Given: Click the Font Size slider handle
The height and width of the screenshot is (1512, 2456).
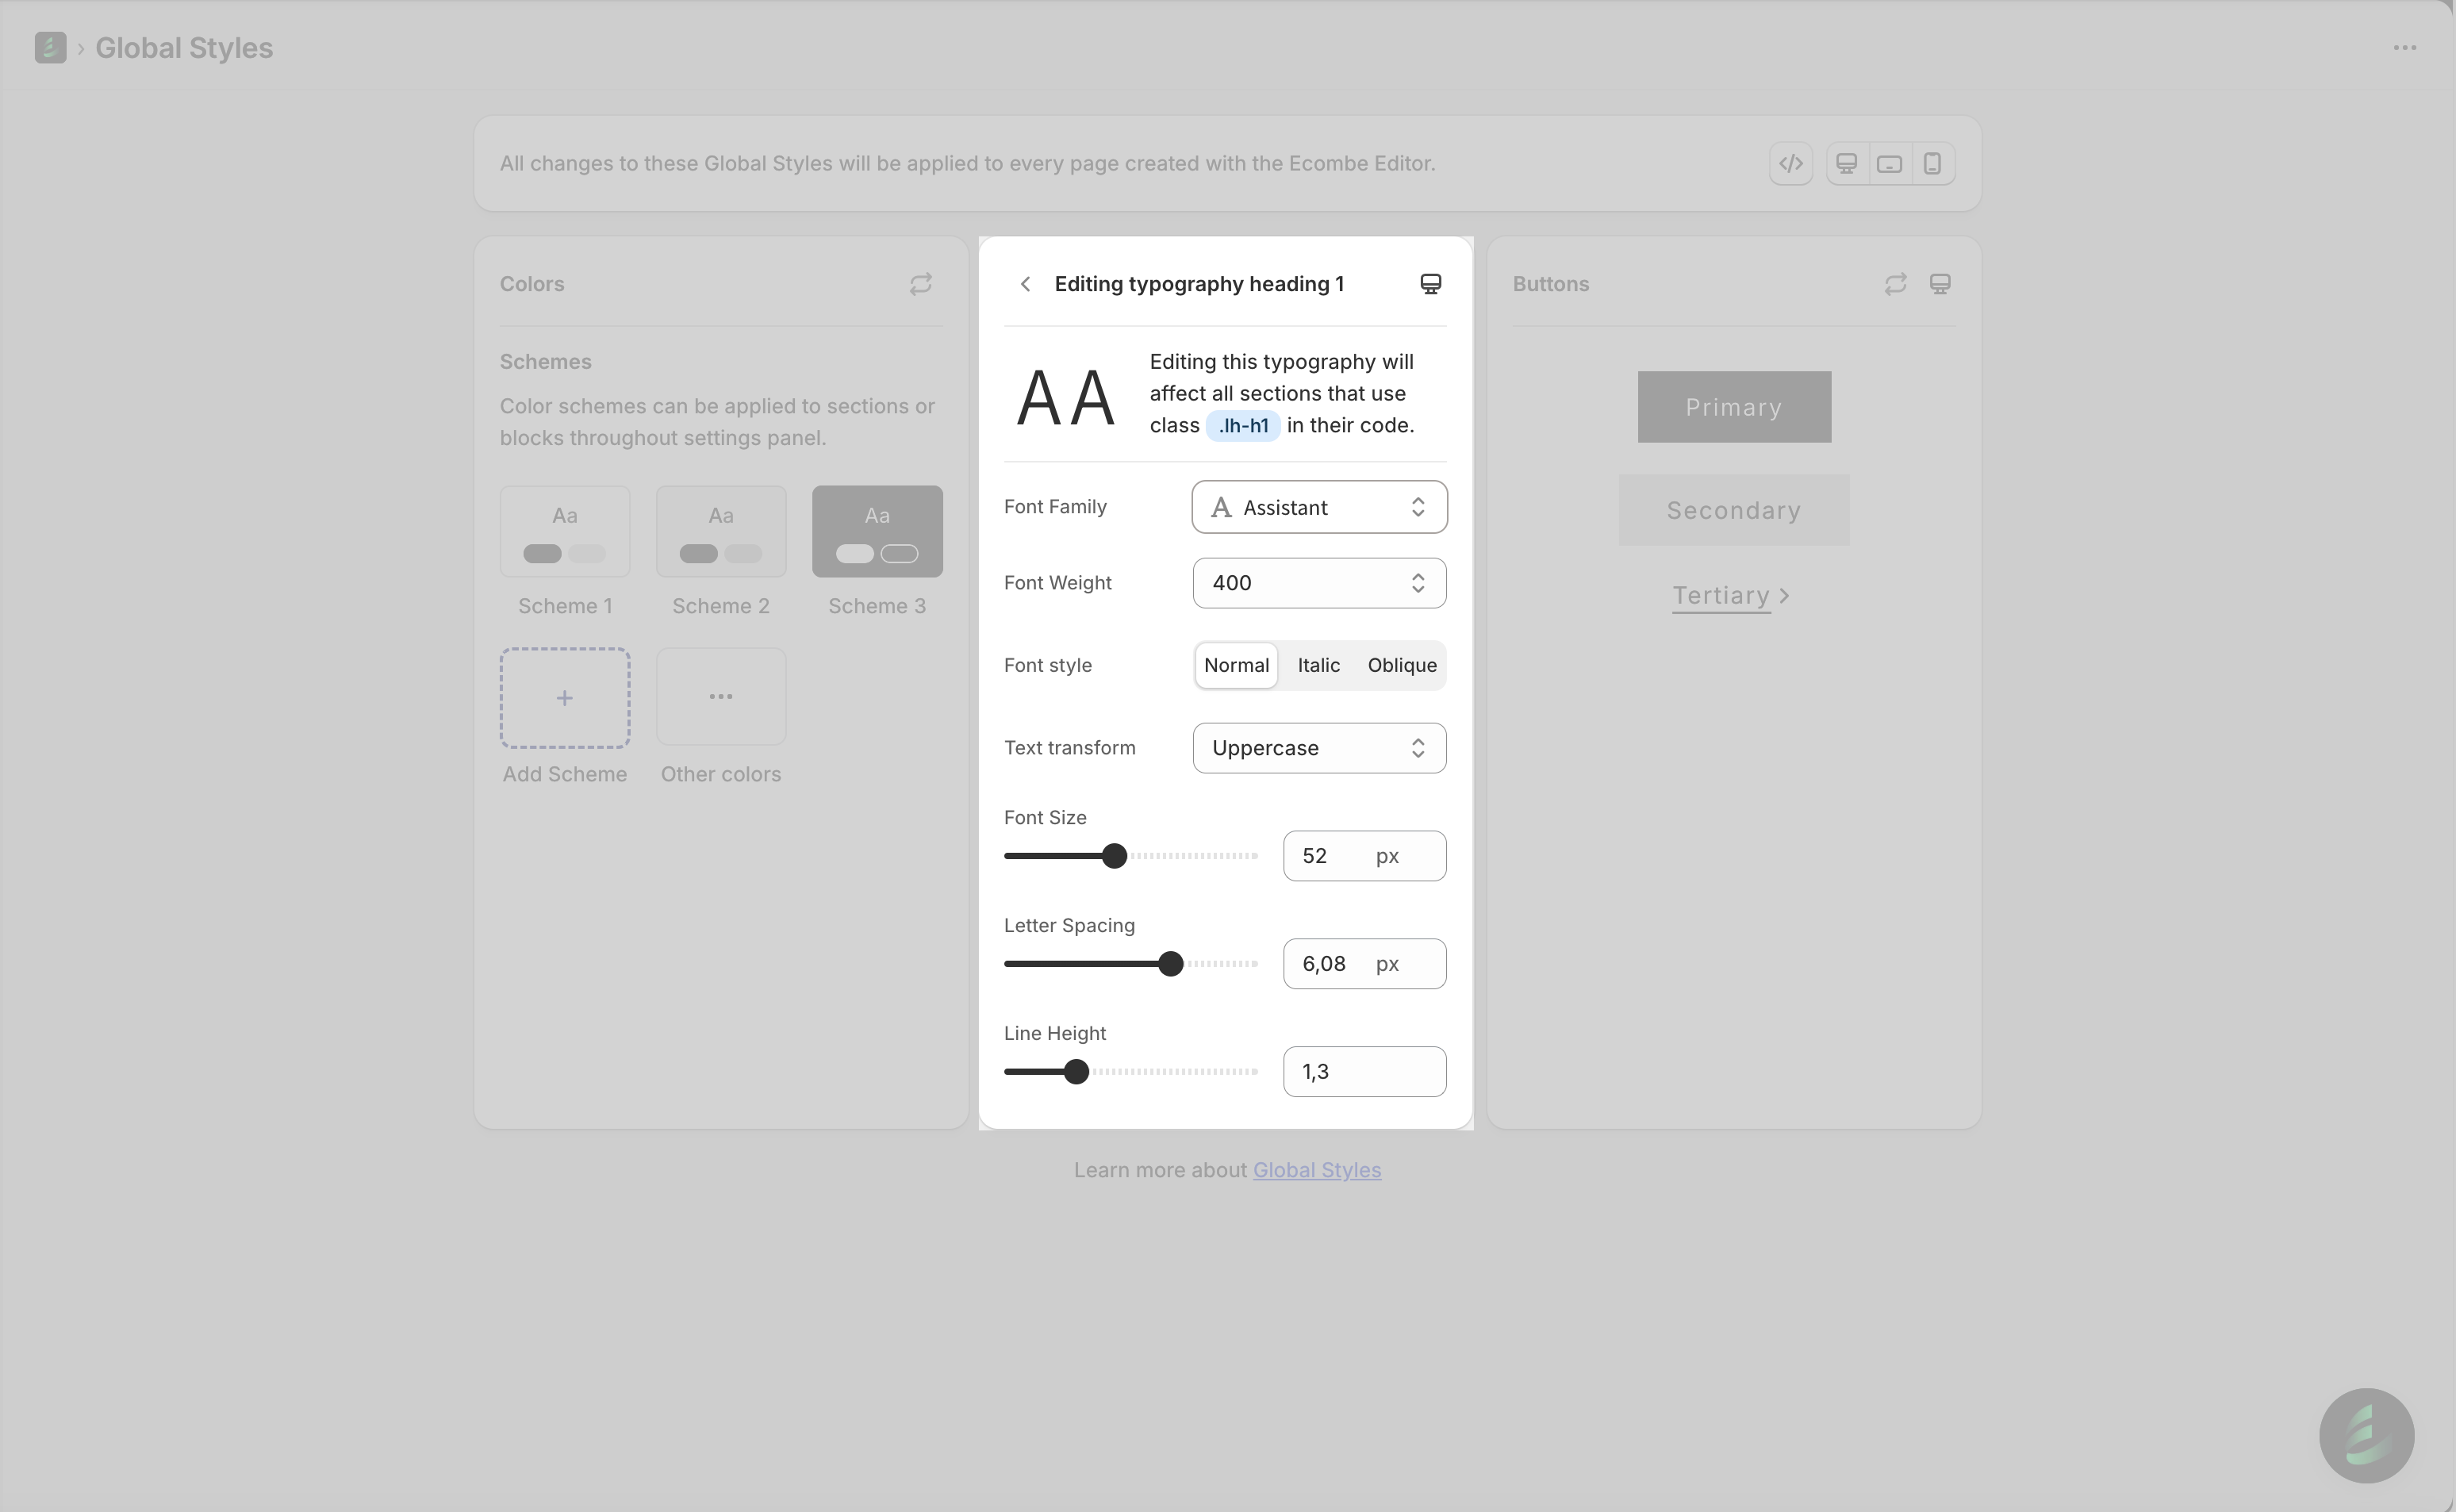Looking at the screenshot, I should [1114, 856].
